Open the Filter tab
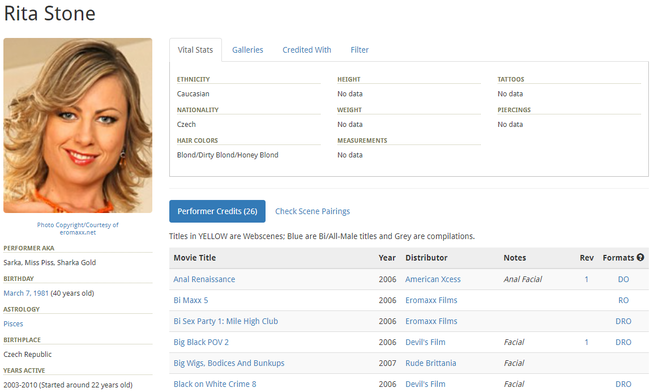The image size is (650, 392). pos(359,50)
